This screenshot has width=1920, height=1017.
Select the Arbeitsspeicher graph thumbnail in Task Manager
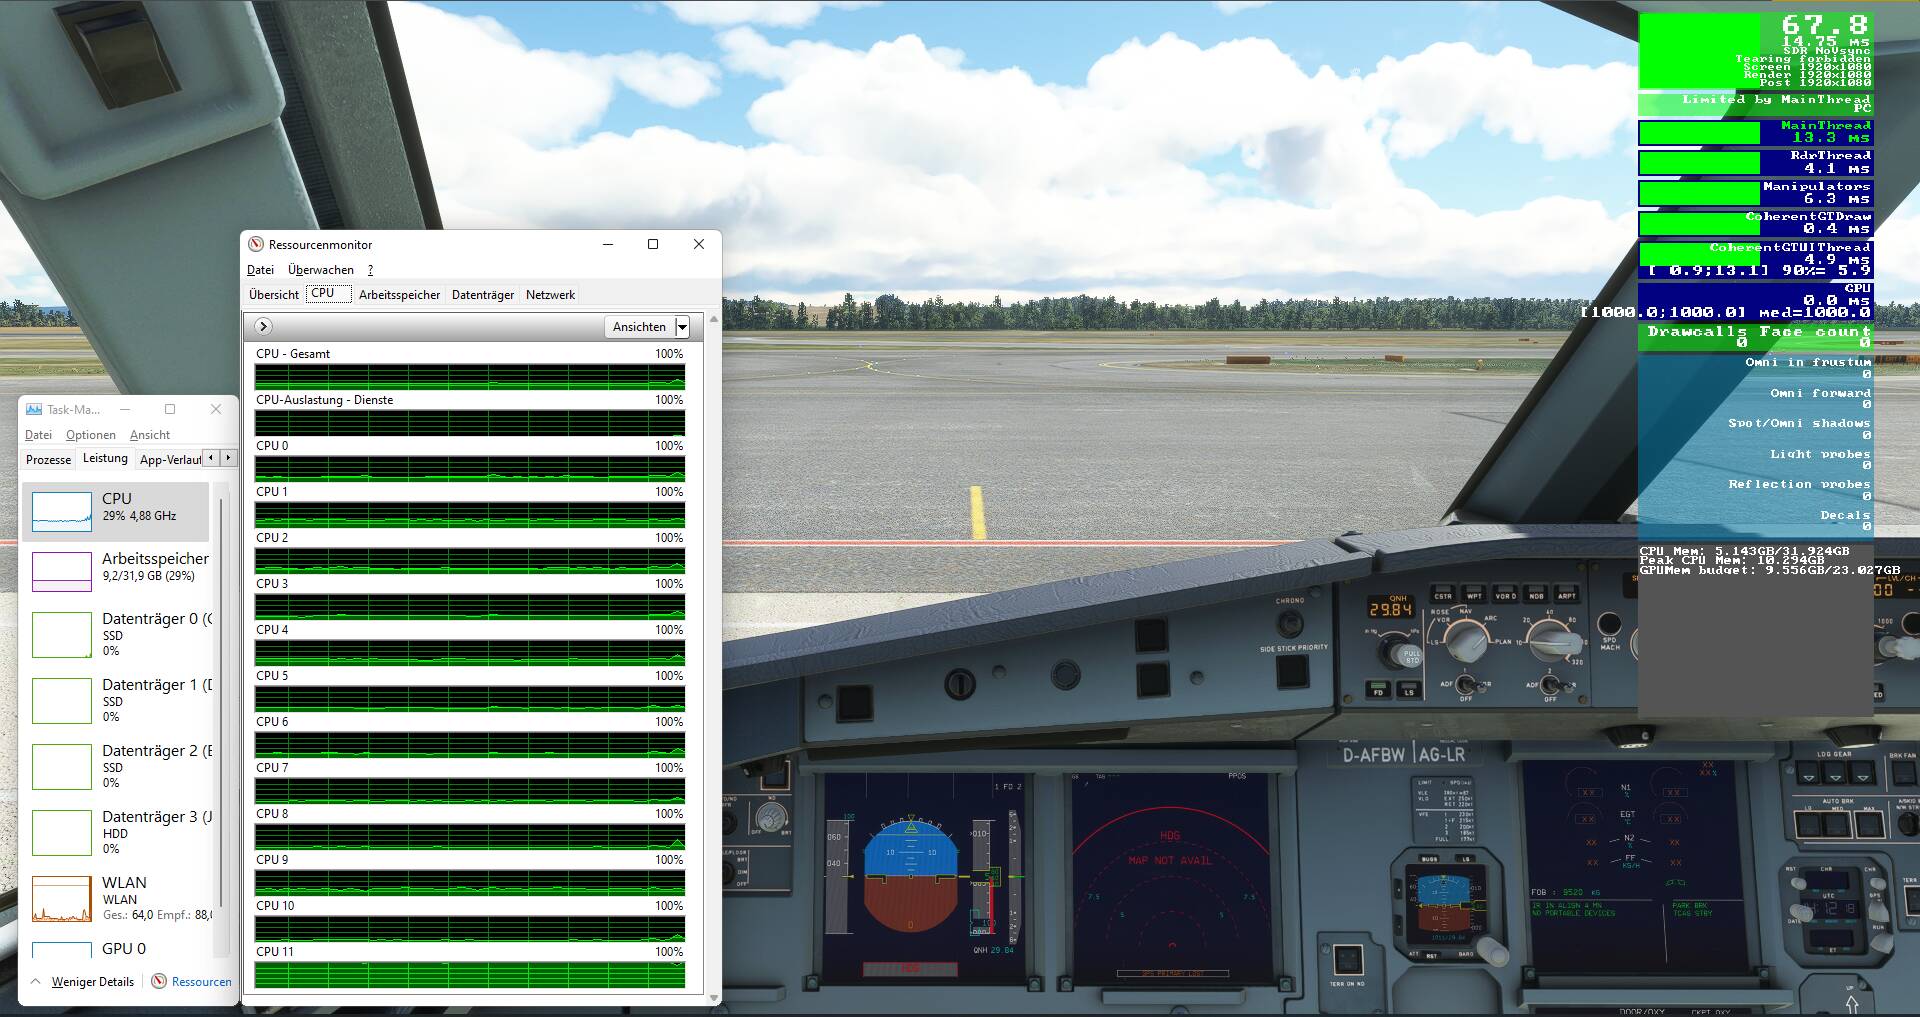62,571
